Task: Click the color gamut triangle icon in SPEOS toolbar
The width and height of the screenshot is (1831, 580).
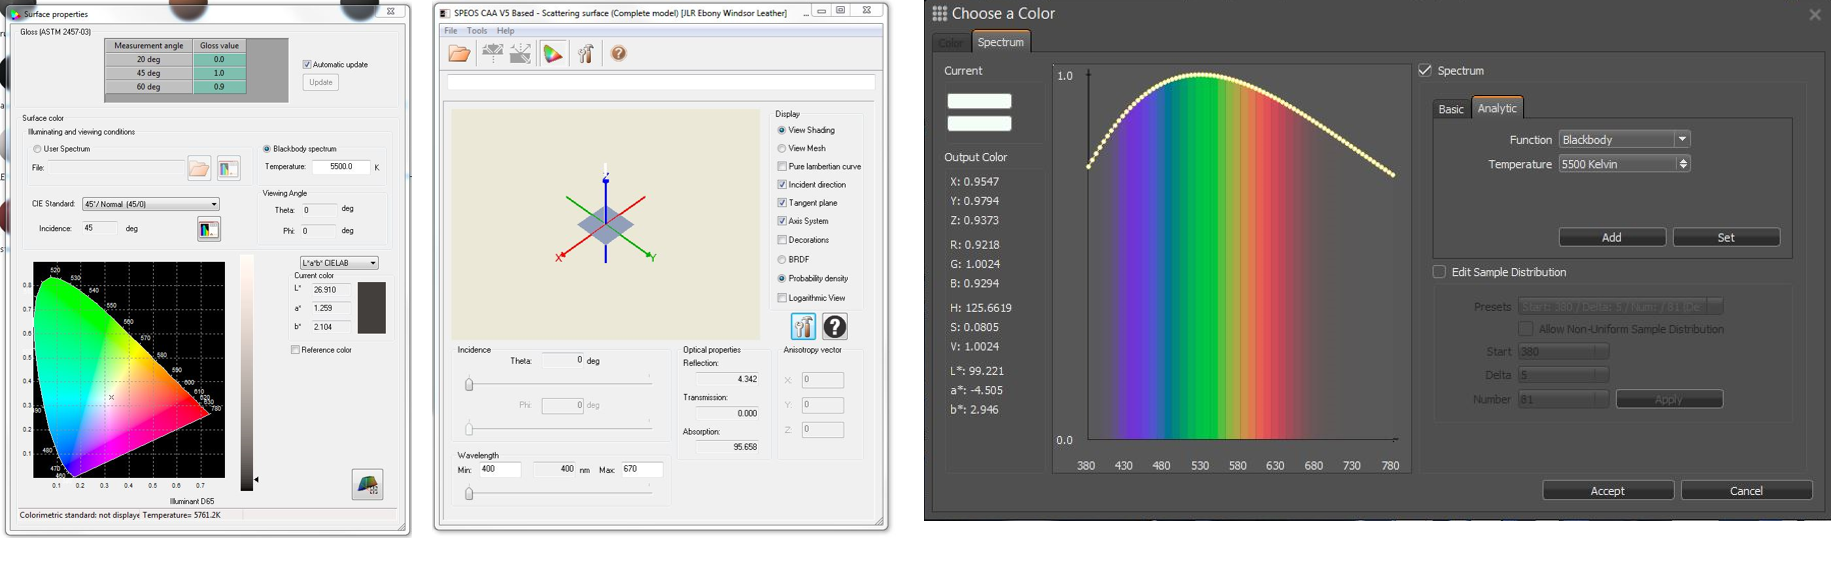Action: [x=553, y=54]
